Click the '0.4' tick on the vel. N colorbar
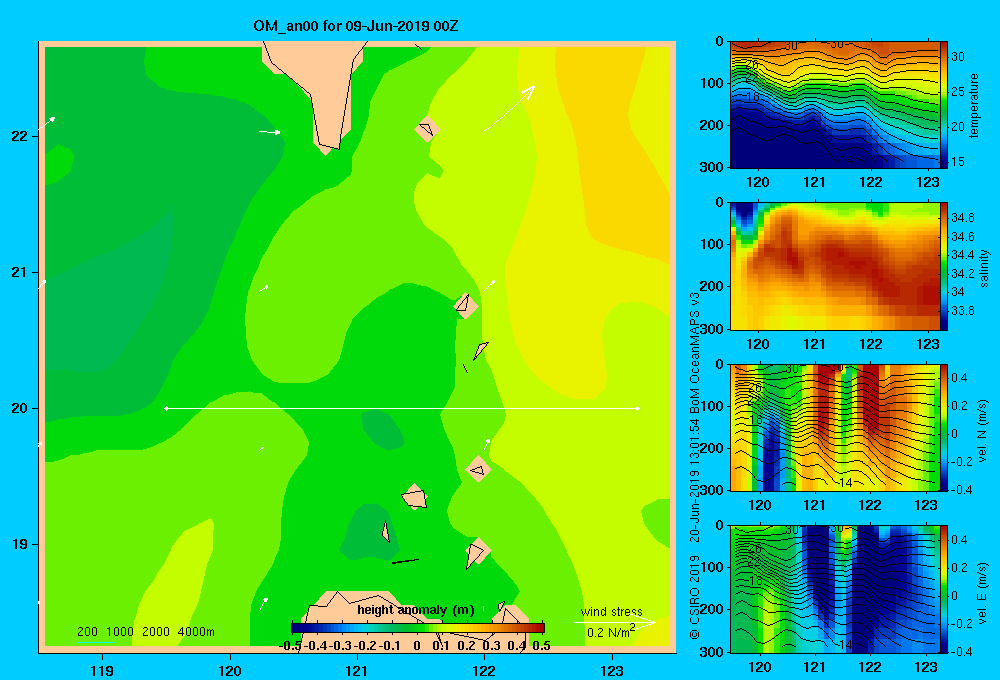 [959, 378]
